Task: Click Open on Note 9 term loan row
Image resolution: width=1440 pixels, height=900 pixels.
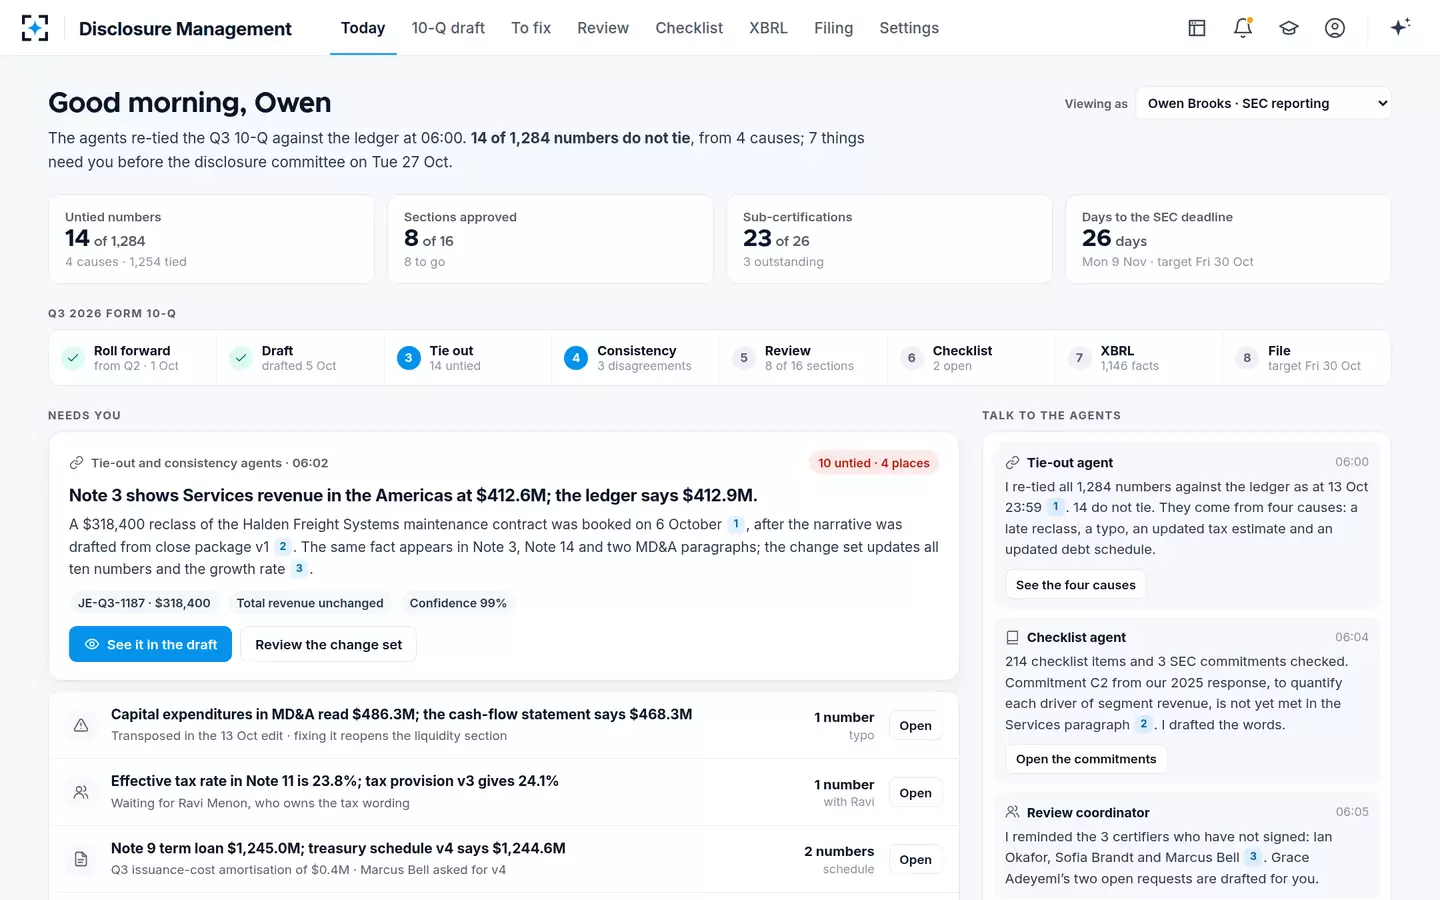Action: click(915, 860)
